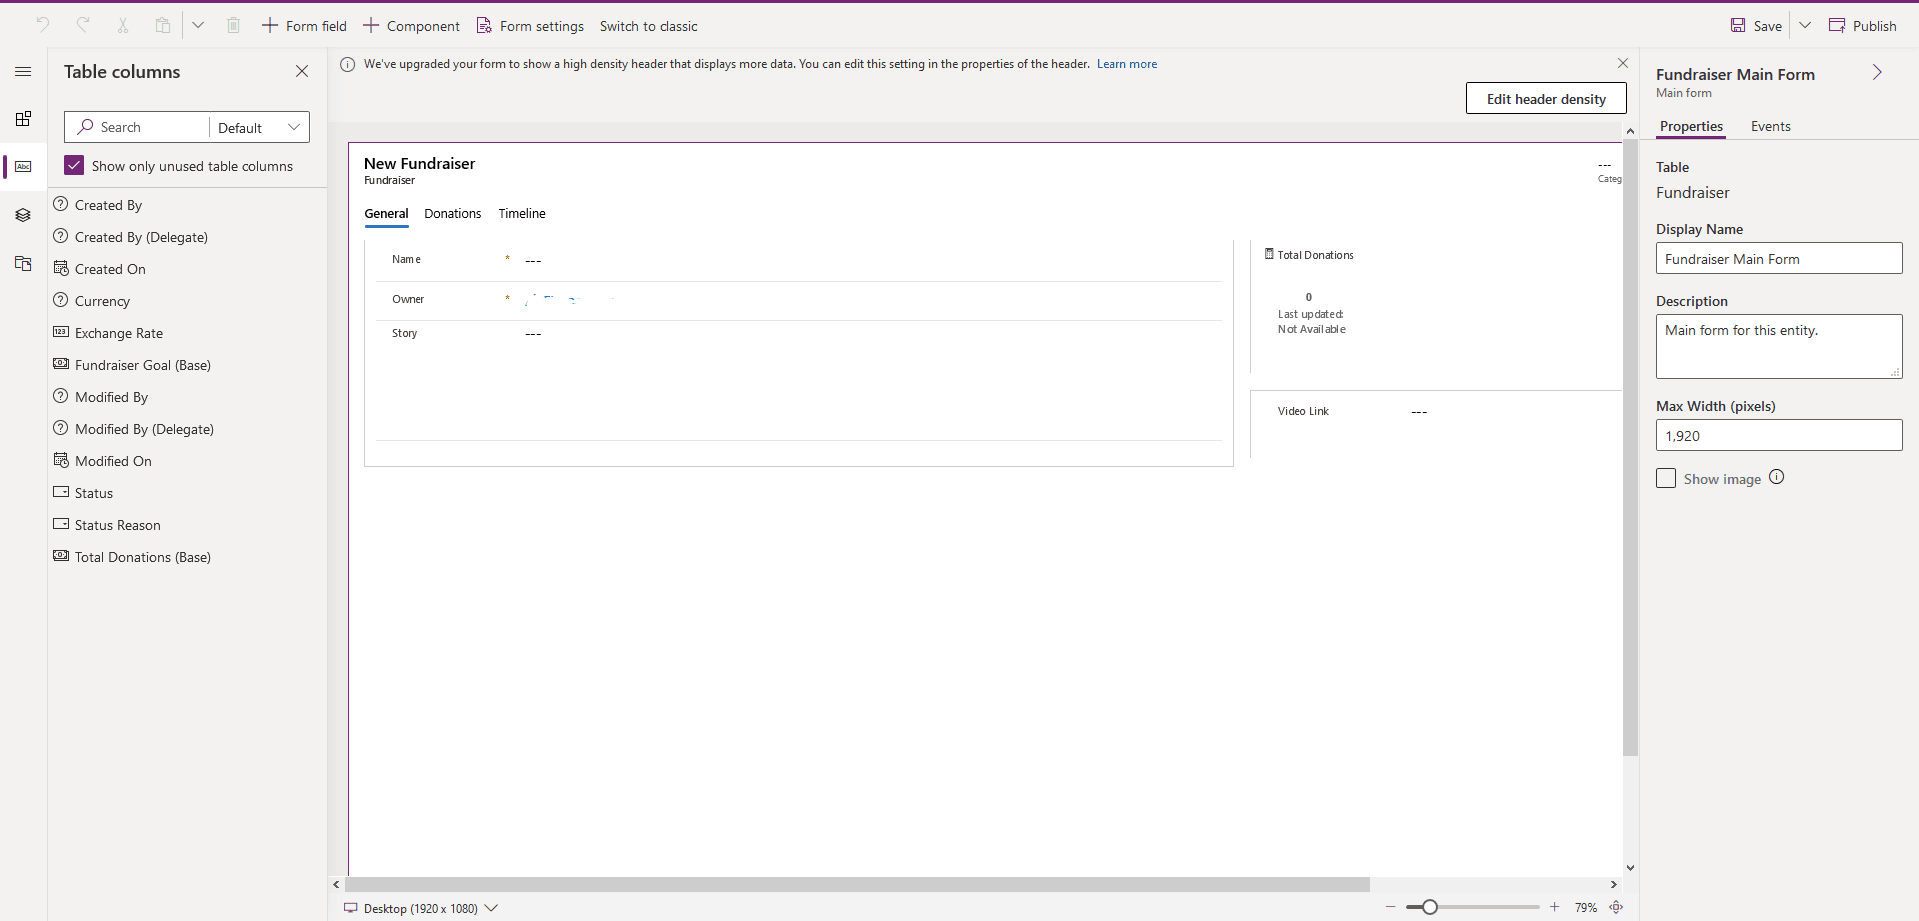Screen dimensions: 1919x921
Task: Click the Max Width (pixels) input field
Action: pos(1778,435)
